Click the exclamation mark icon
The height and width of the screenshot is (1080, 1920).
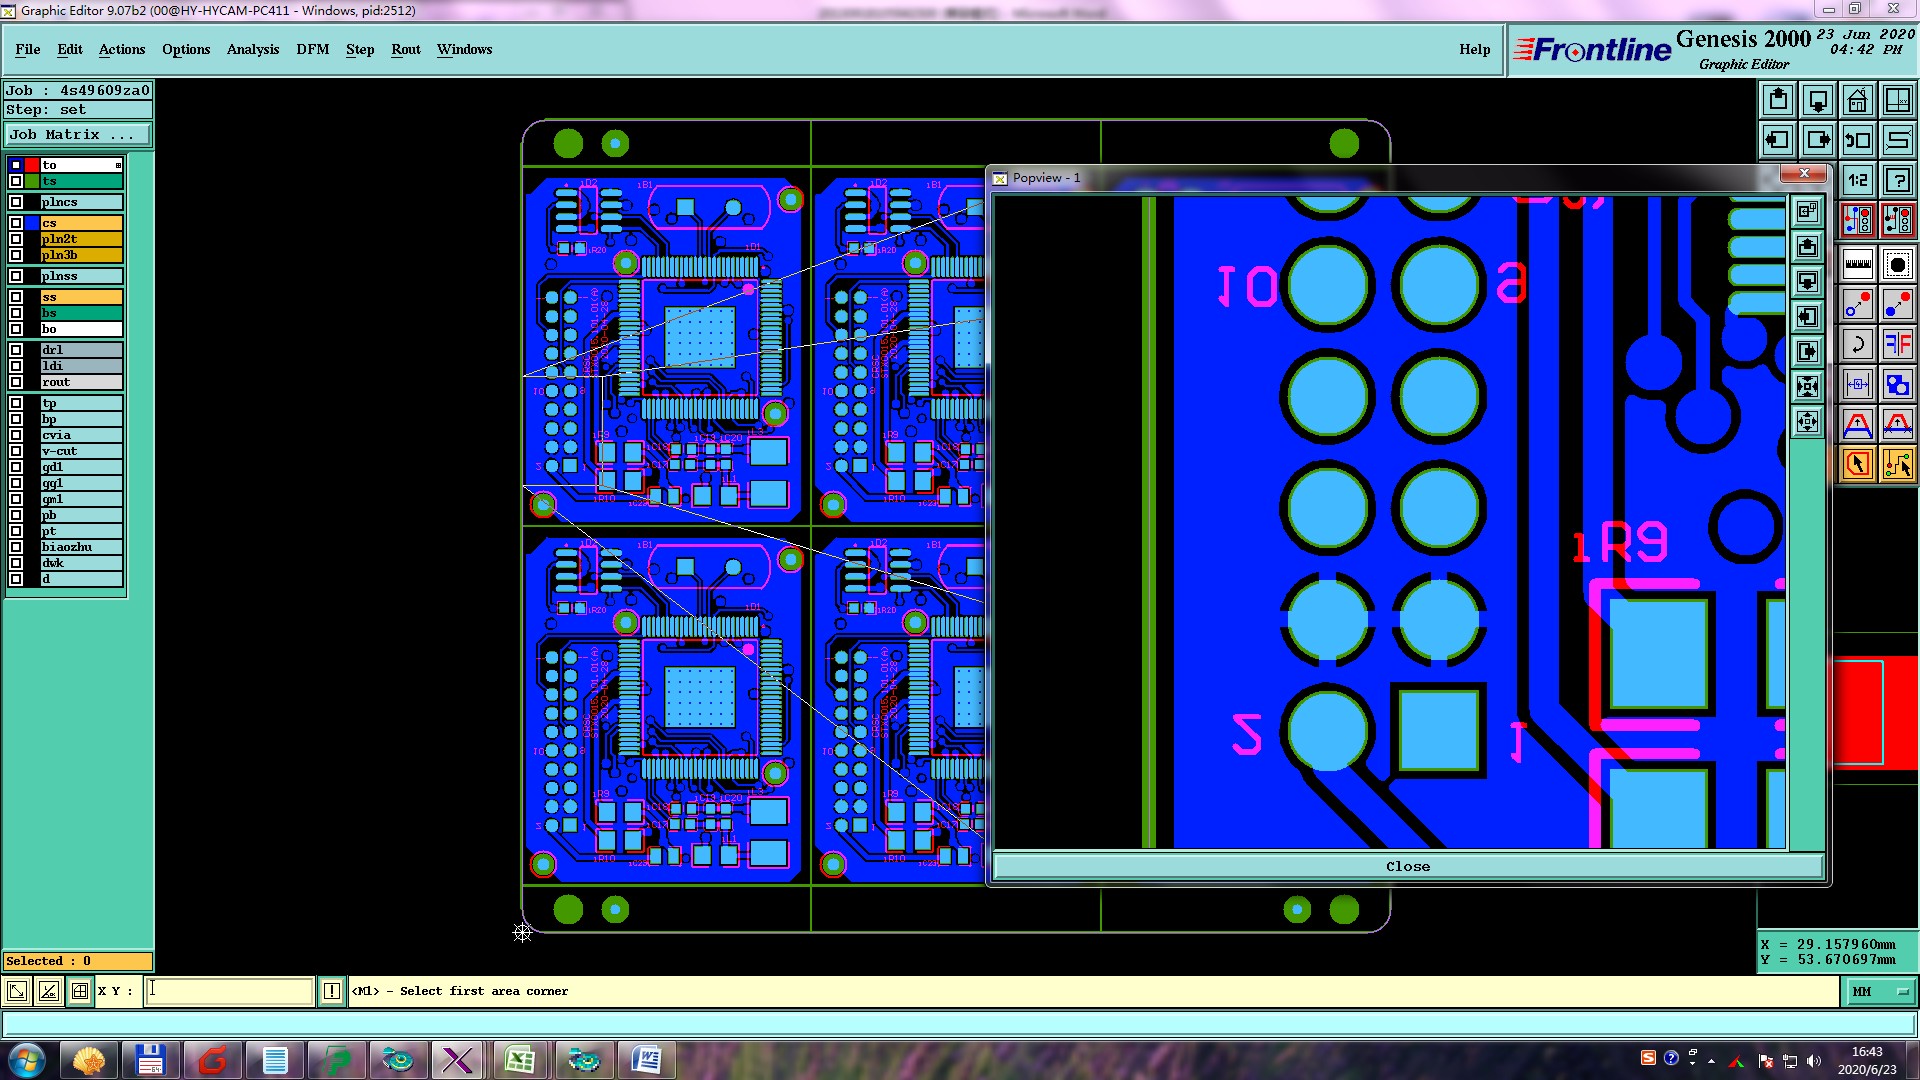point(332,991)
